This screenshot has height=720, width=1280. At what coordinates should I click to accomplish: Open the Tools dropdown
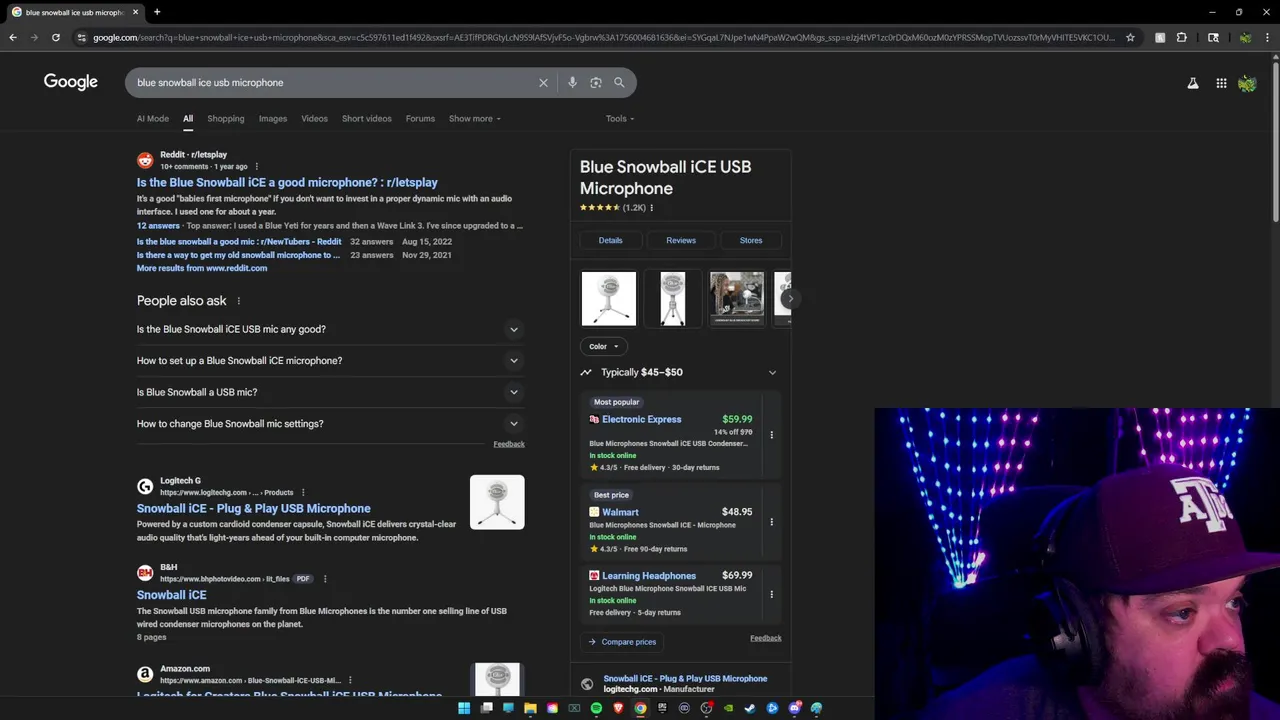click(620, 119)
